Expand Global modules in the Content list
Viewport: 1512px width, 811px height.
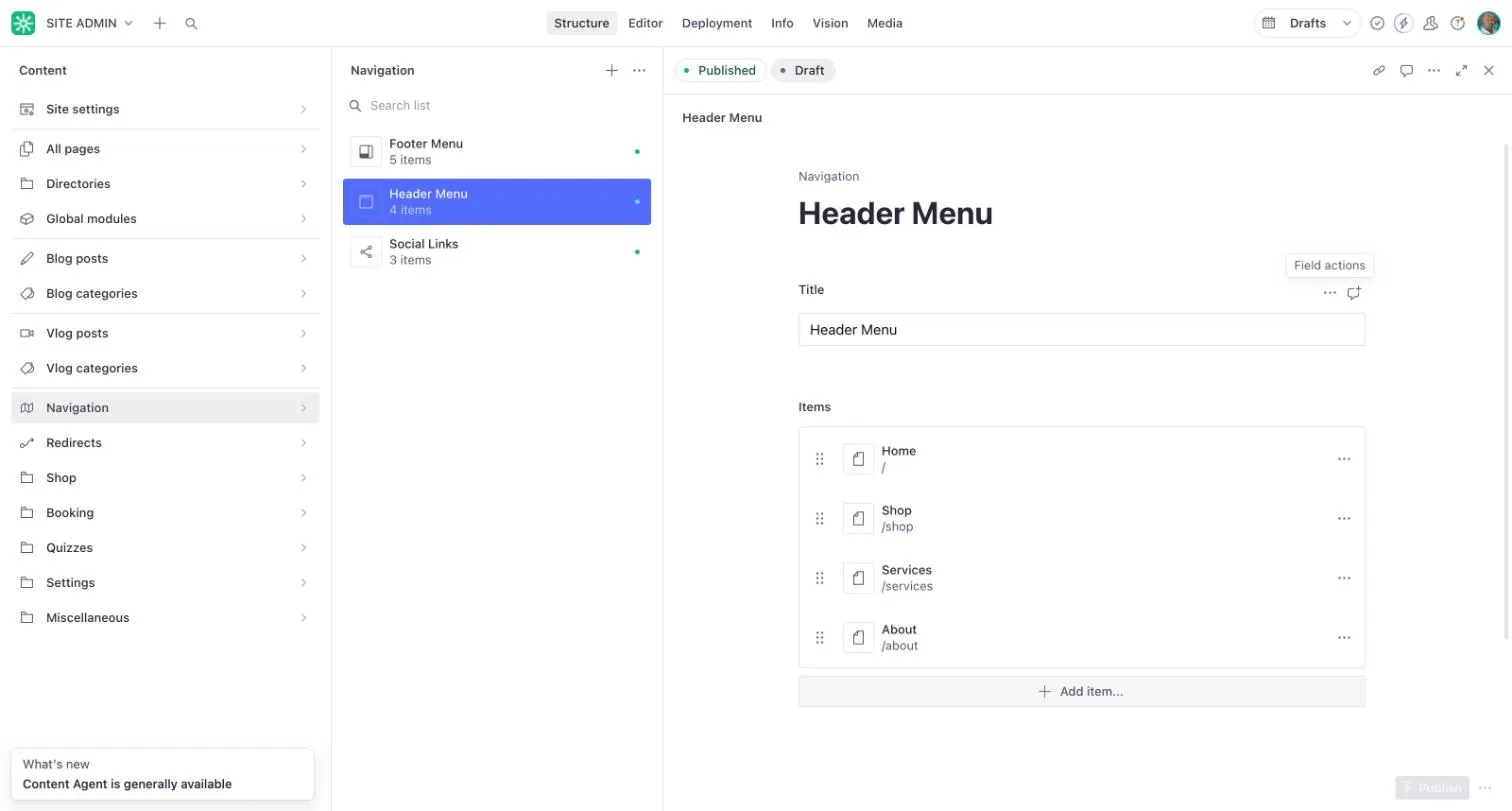[165, 219]
